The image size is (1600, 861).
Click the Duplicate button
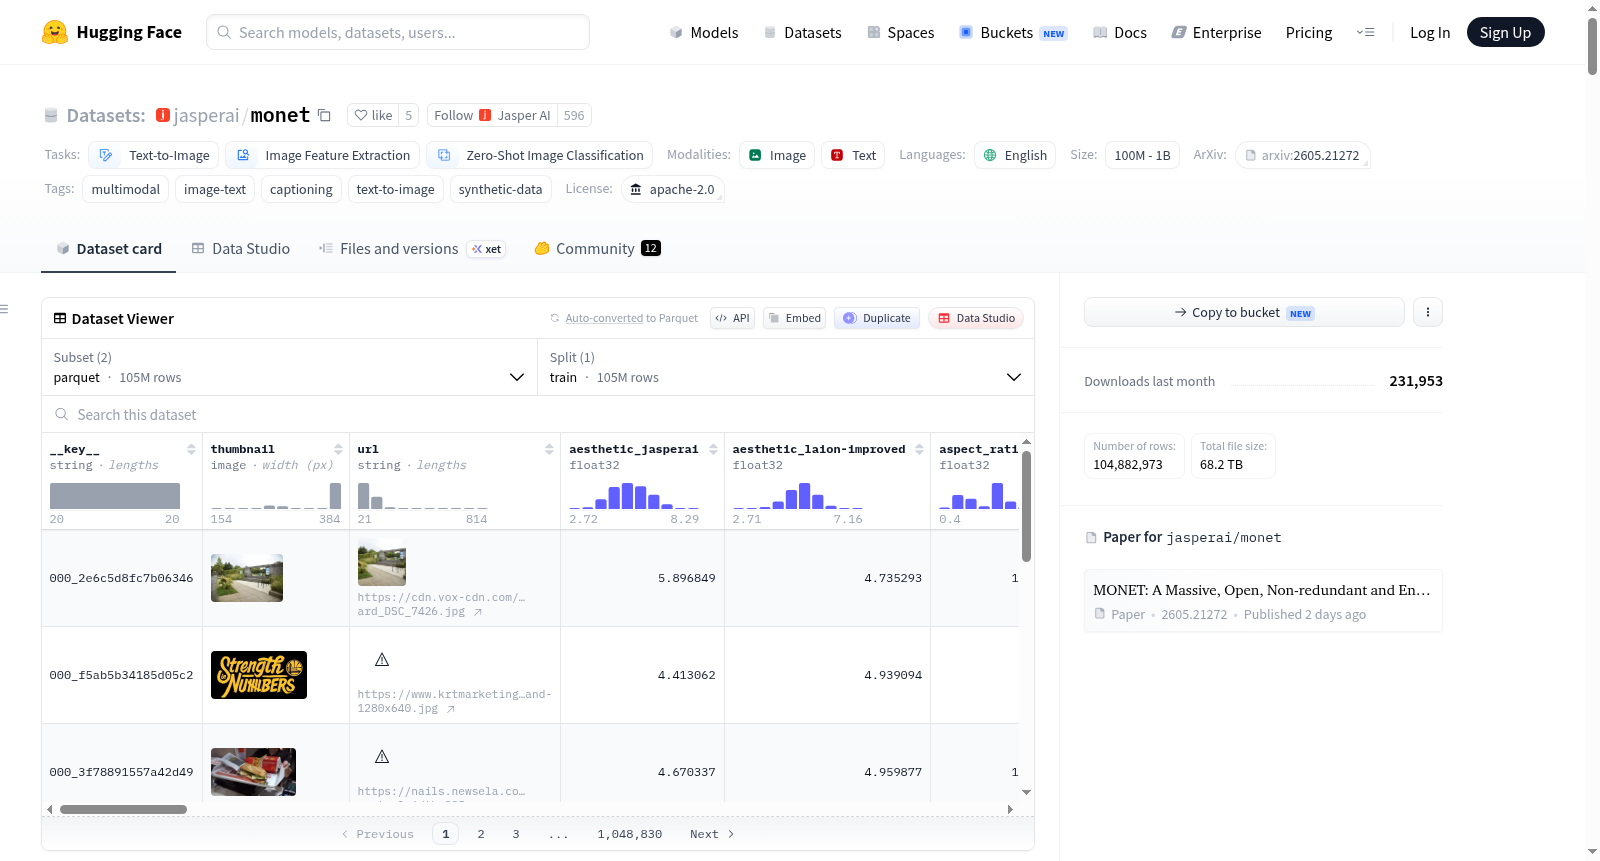[877, 318]
